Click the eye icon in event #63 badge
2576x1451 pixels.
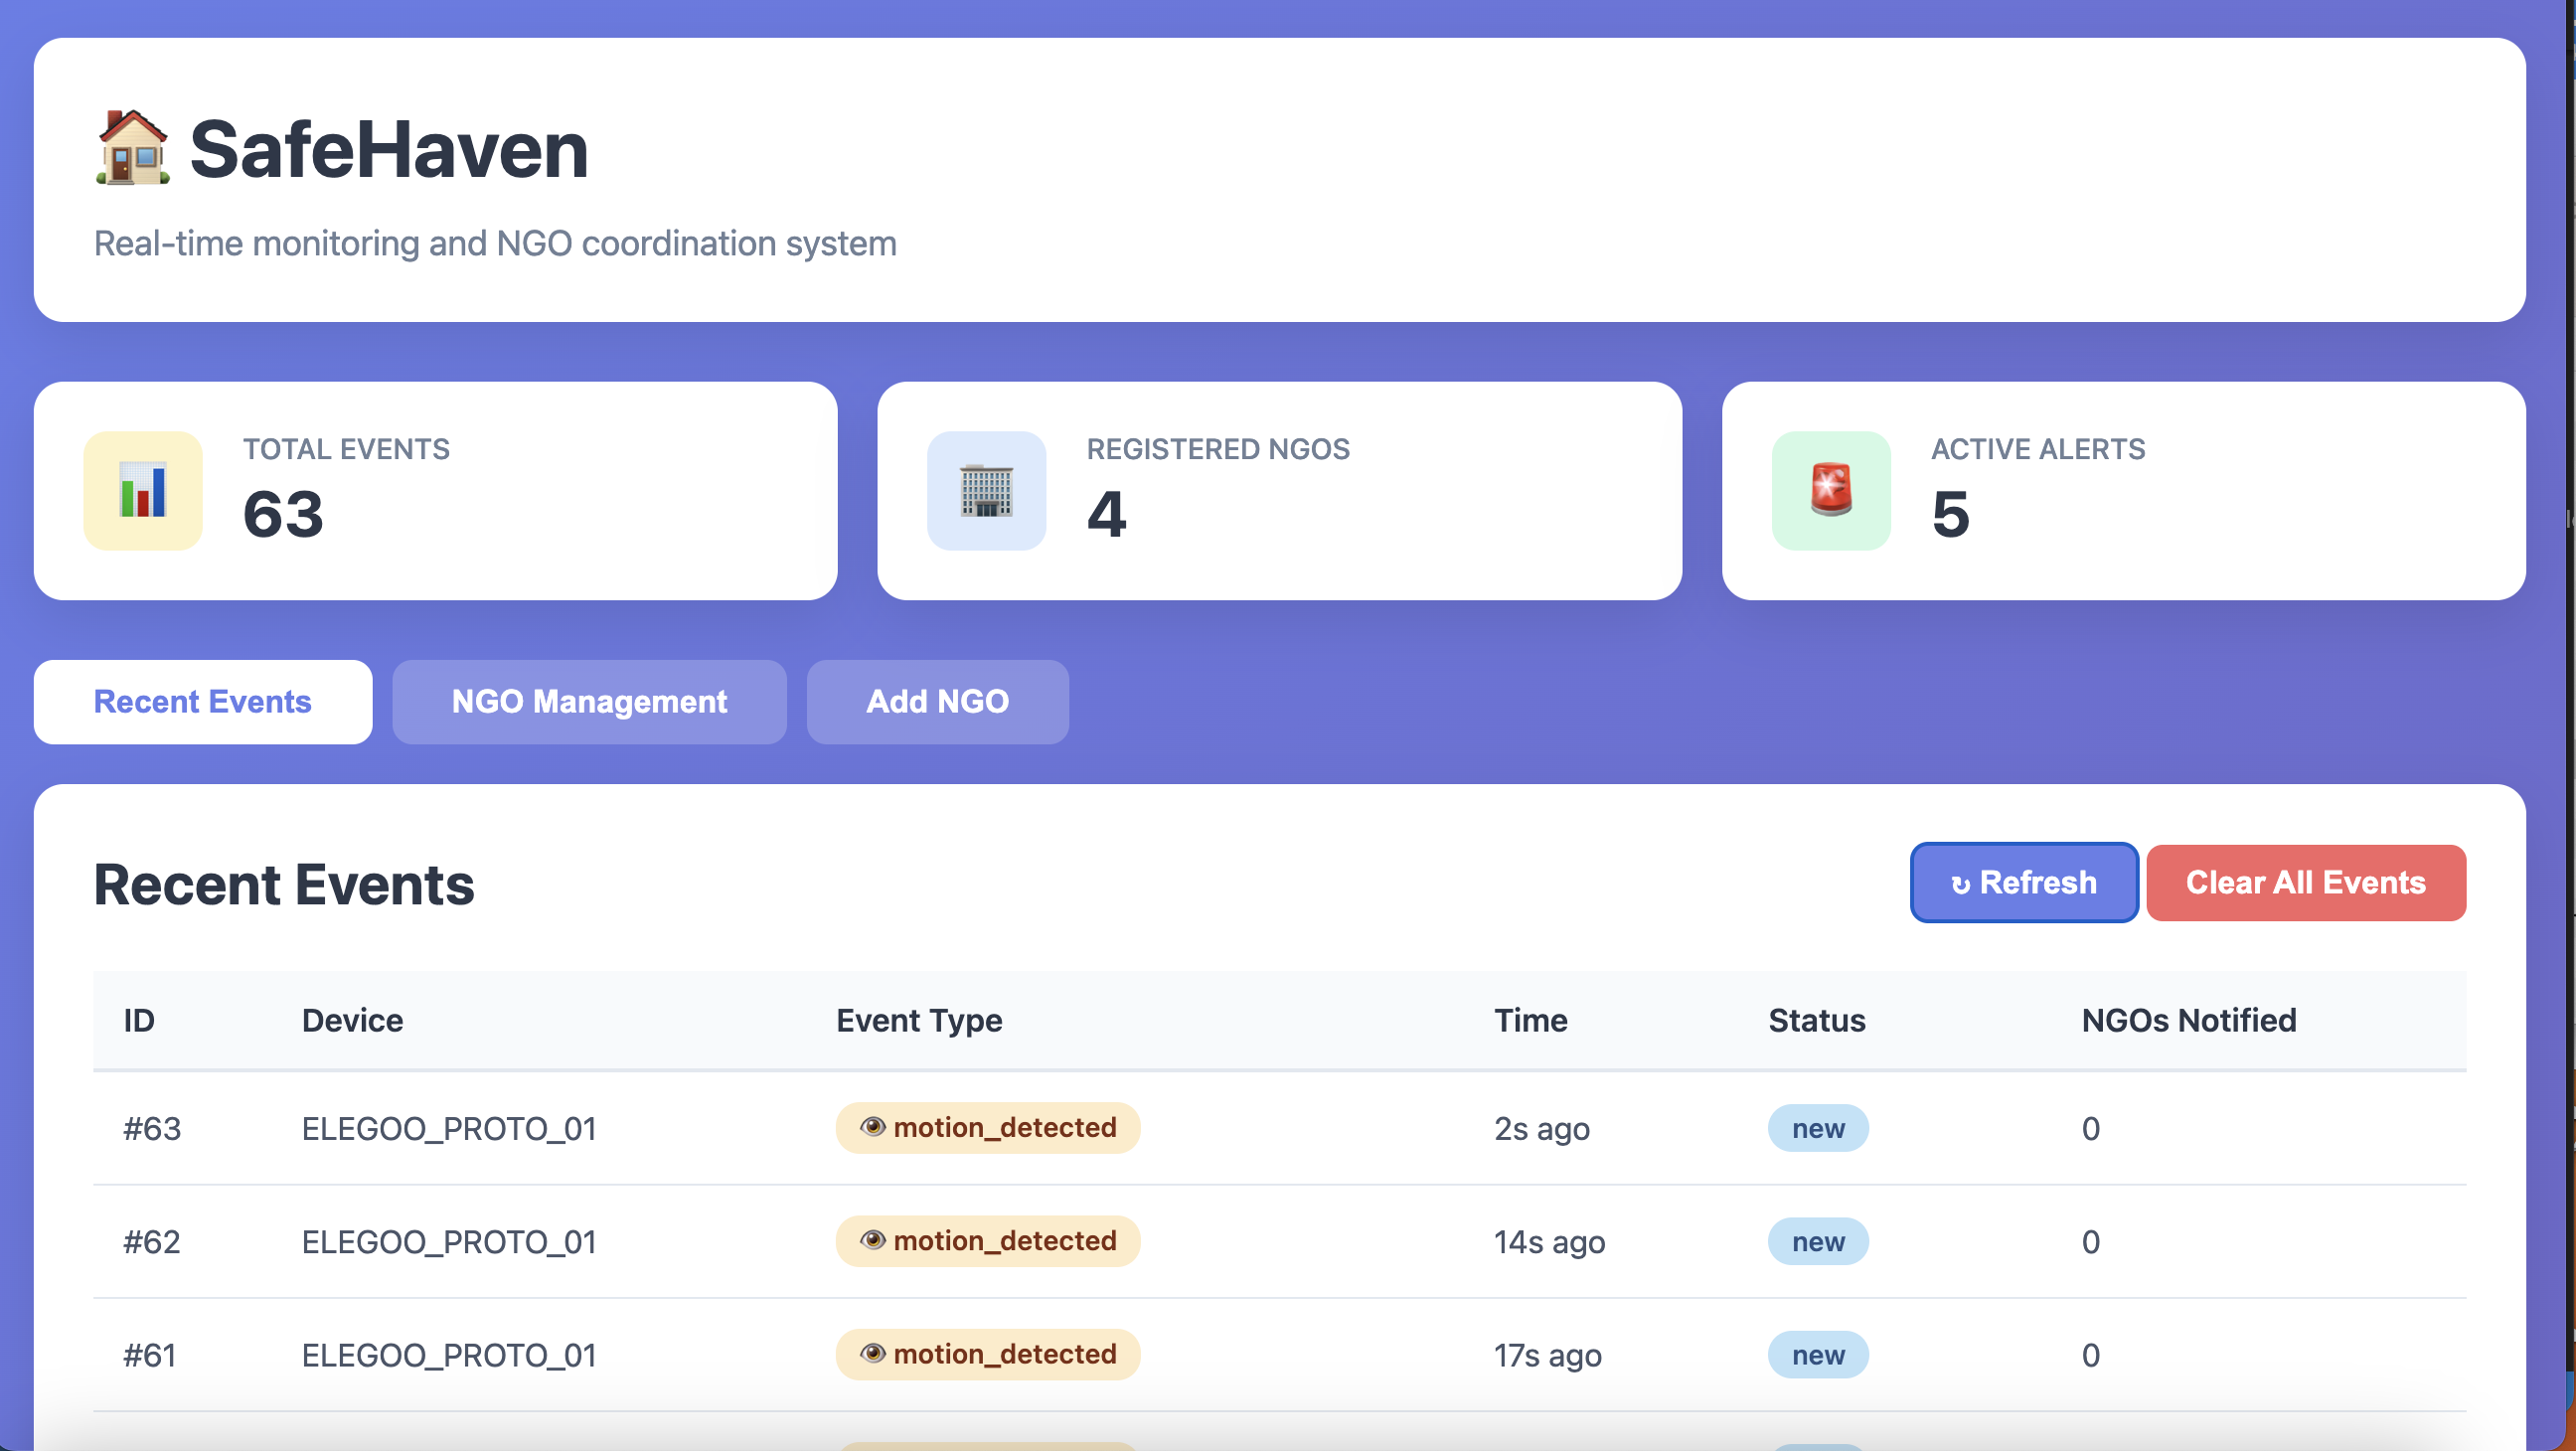pos(872,1127)
